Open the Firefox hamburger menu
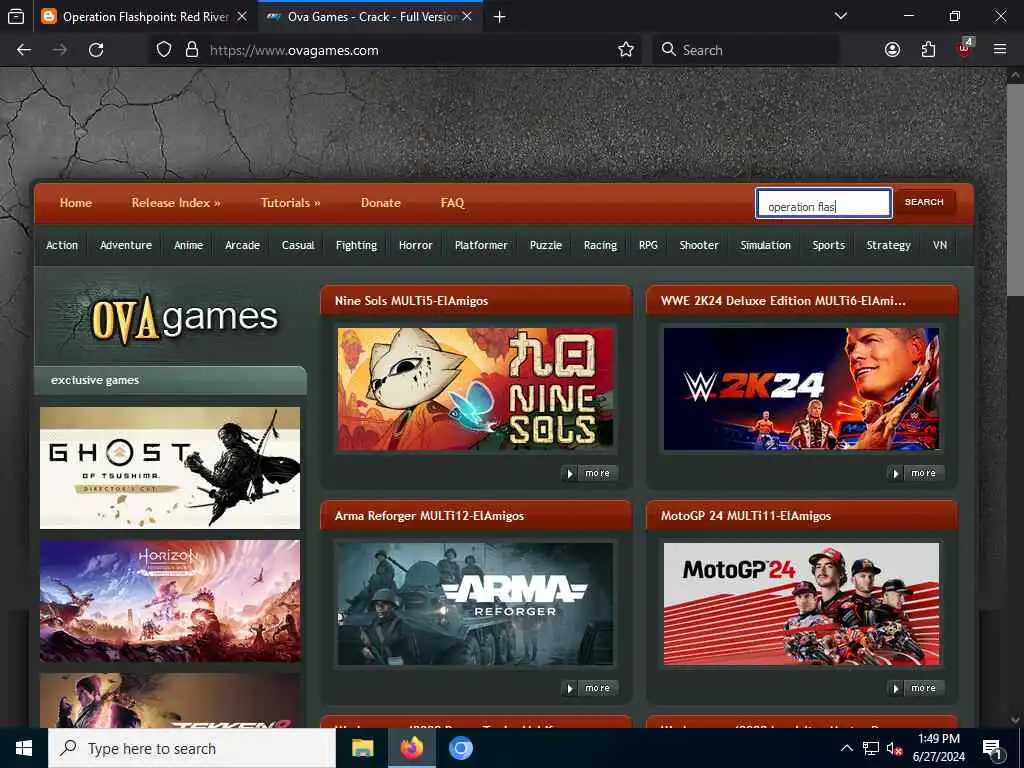 (1000, 50)
